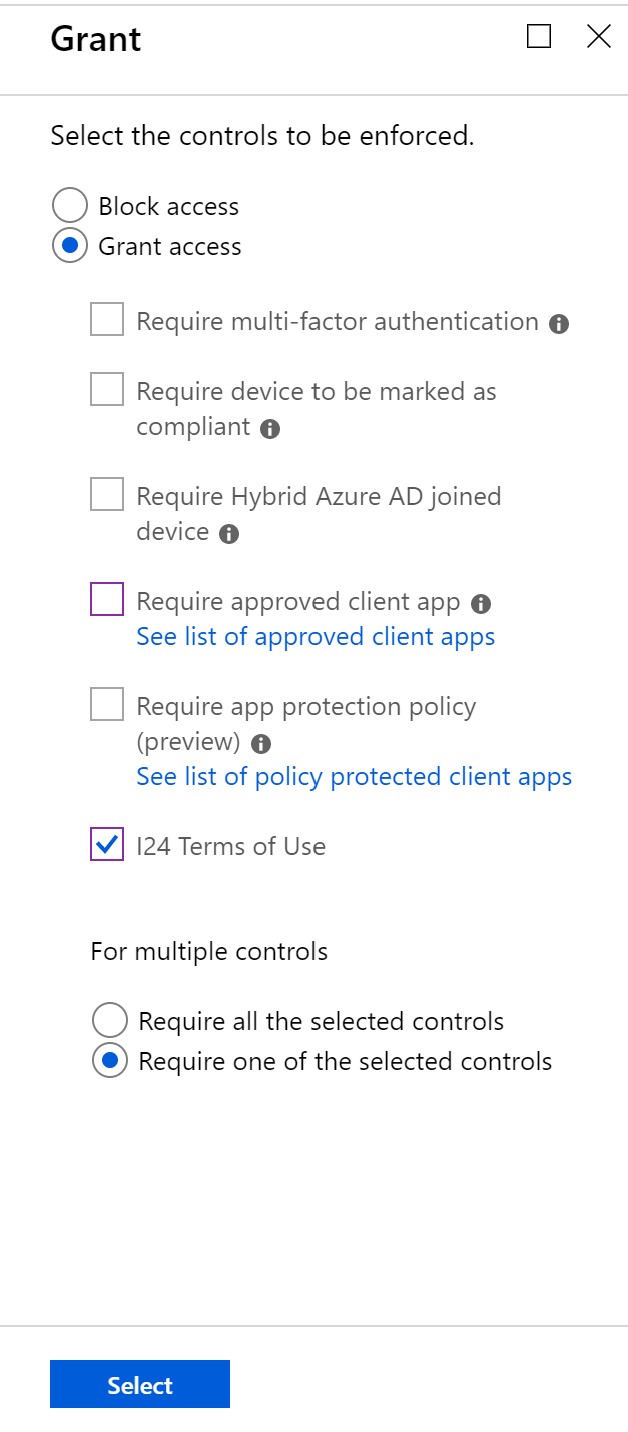The height and width of the screenshot is (1432, 628).
Task: Uncheck the I24 Terms of Use checkbox
Action: (x=107, y=846)
